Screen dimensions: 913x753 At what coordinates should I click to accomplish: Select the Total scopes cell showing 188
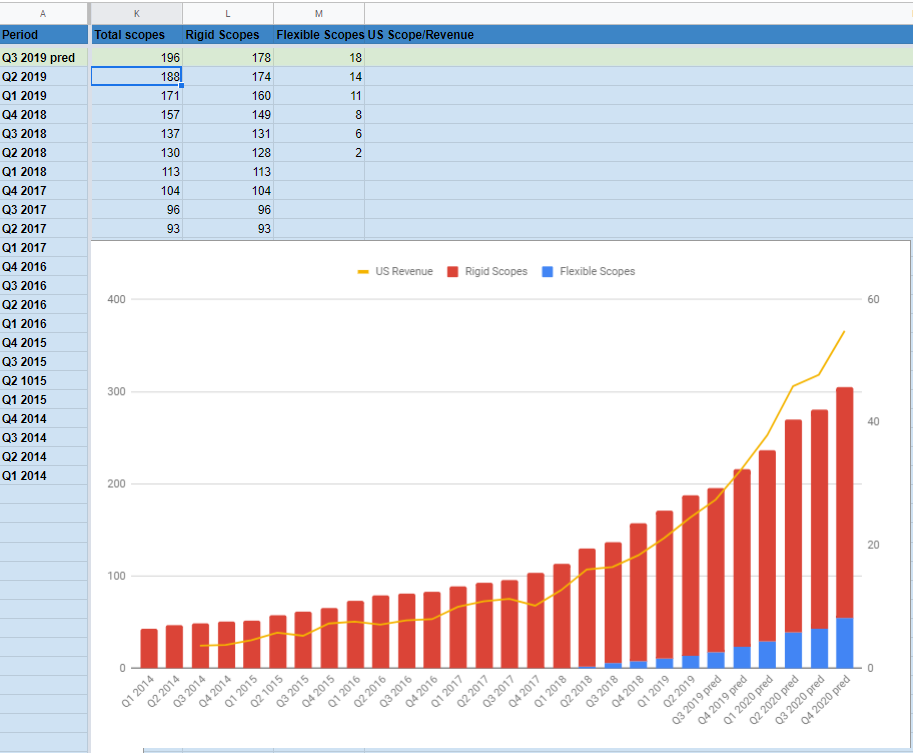pyautogui.click(x=136, y=76)
